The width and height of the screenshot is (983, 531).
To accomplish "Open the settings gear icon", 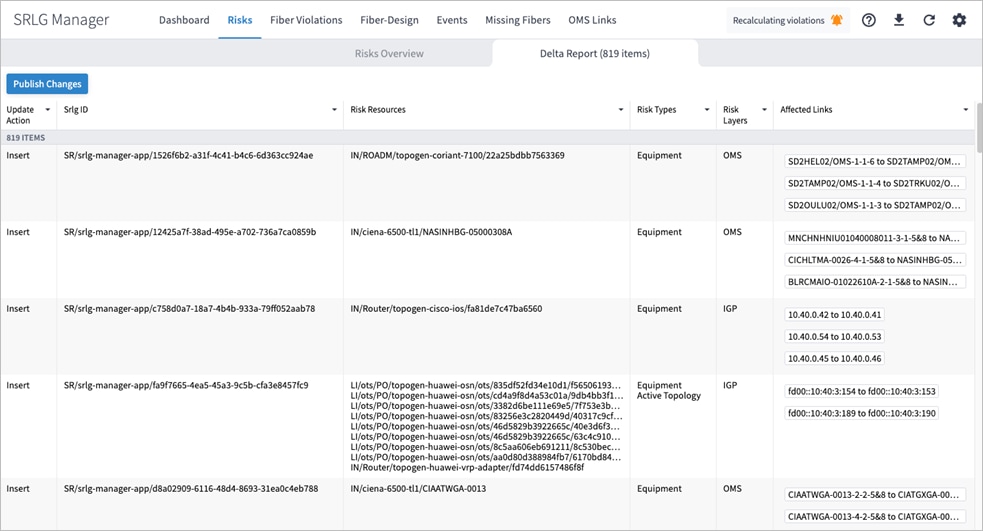I will coord(959,20).
